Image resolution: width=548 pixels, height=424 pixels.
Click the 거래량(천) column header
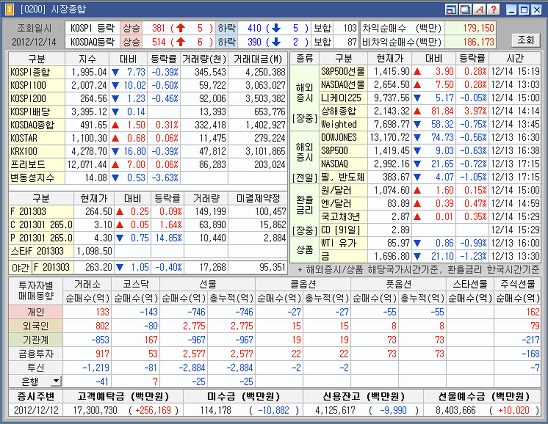point(204,59)
